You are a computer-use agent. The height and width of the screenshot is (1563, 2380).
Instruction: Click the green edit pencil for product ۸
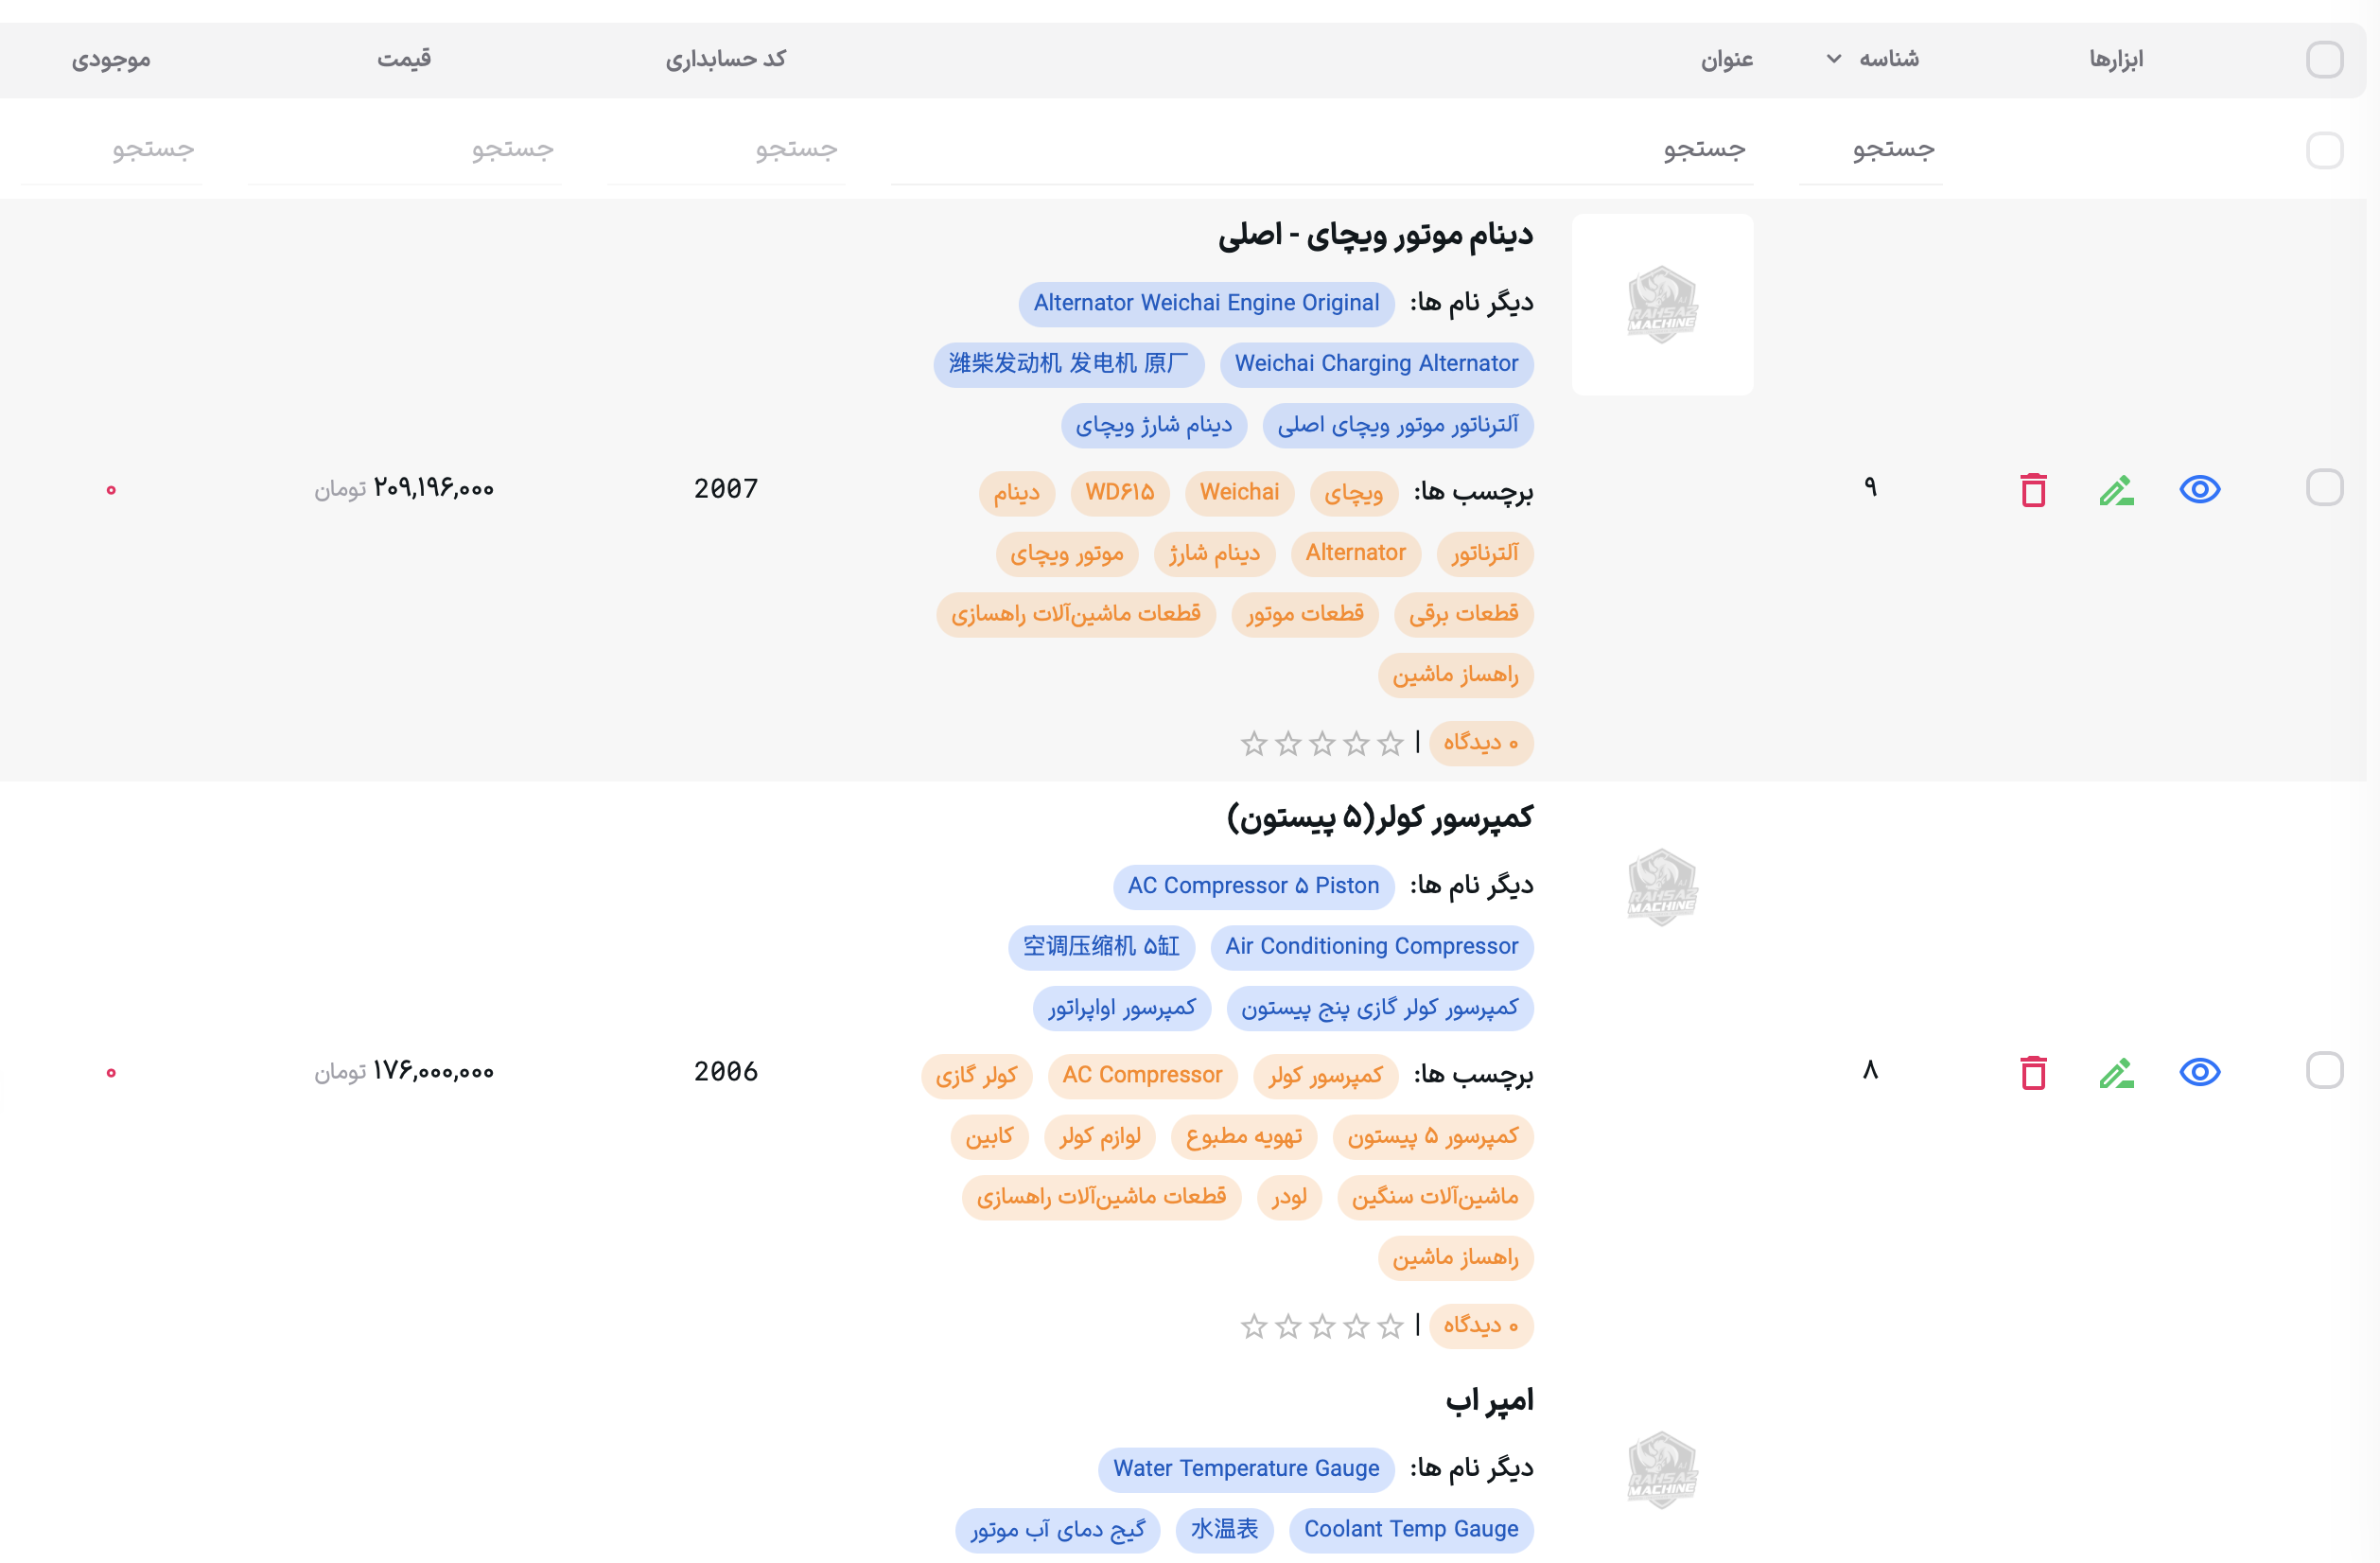click(x=2116, y=1073)
